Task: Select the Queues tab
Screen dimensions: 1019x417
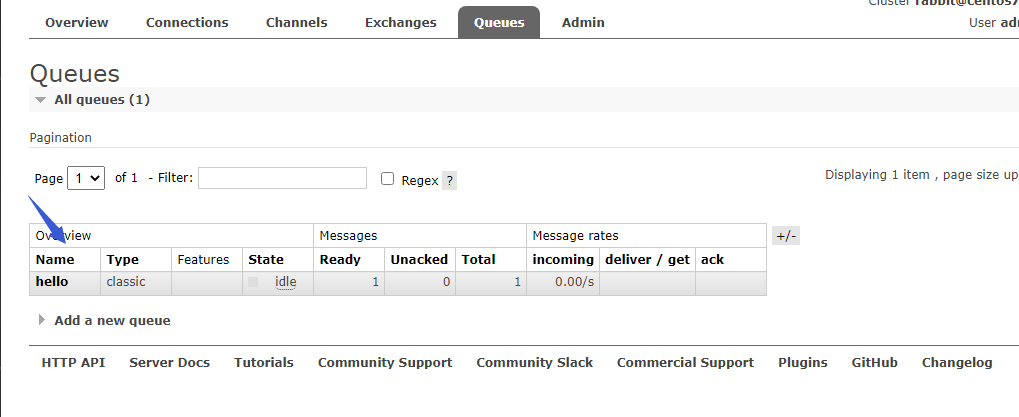Action: [x=499, y=23]
